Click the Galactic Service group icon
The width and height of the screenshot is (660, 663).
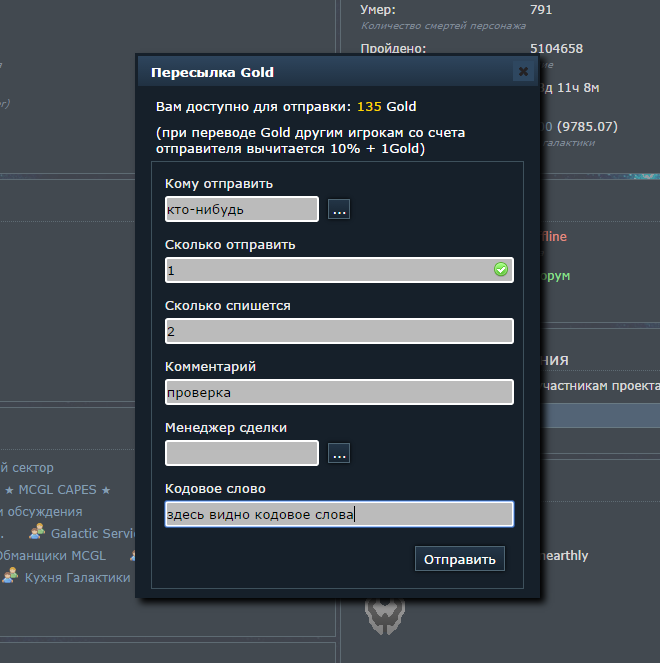[x=37, y=533]
